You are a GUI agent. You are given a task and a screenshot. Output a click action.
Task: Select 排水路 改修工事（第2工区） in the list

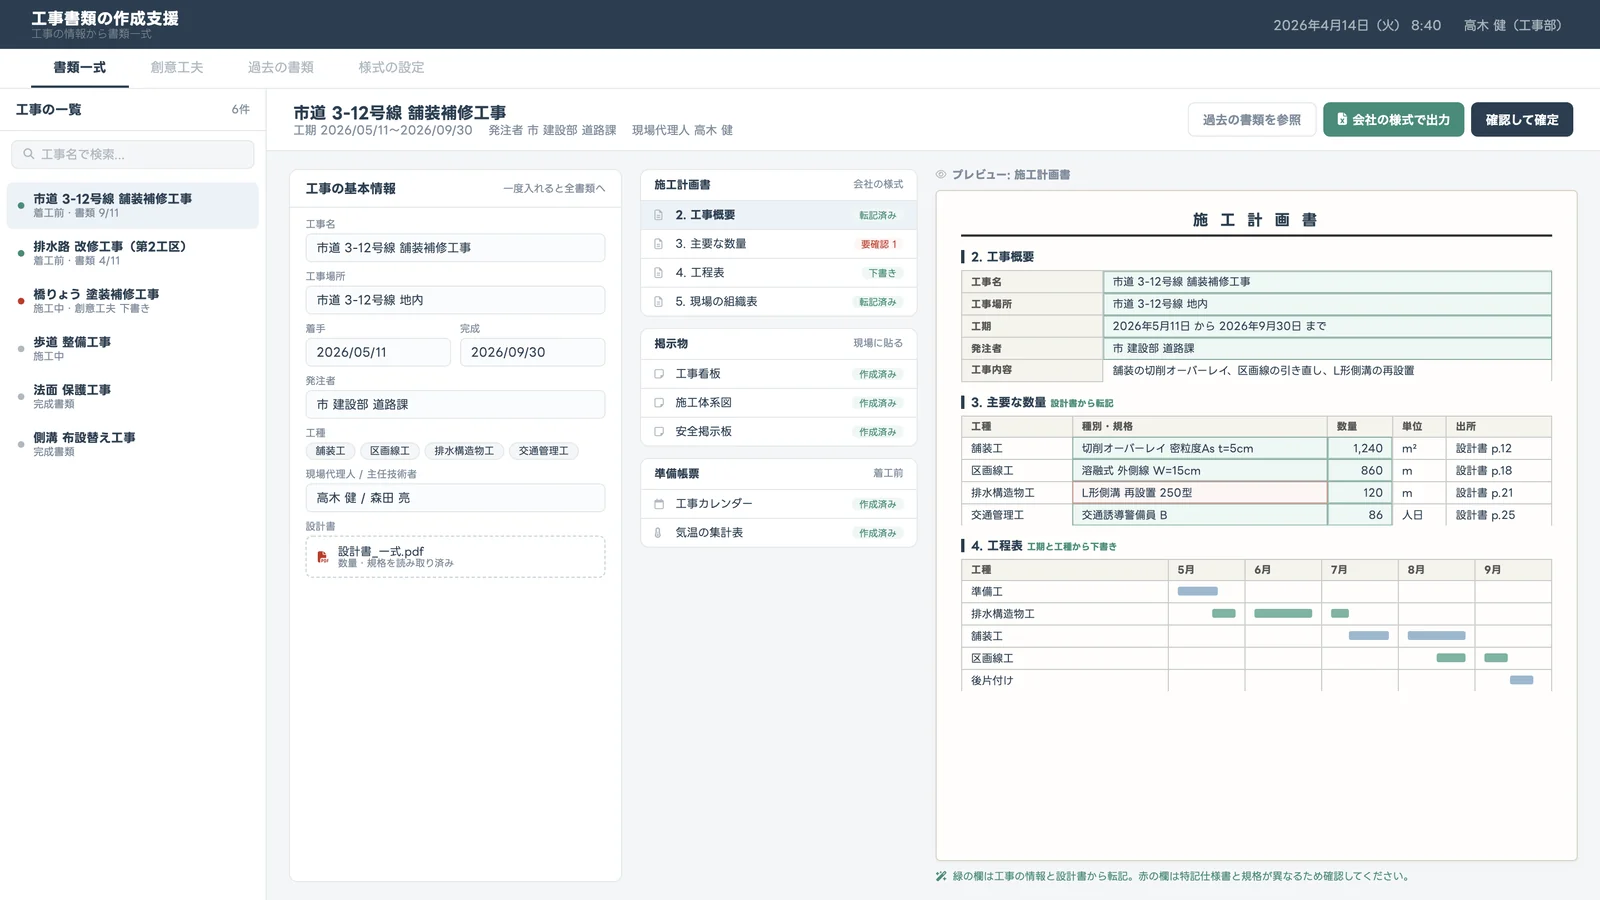(x=133, y=253)
